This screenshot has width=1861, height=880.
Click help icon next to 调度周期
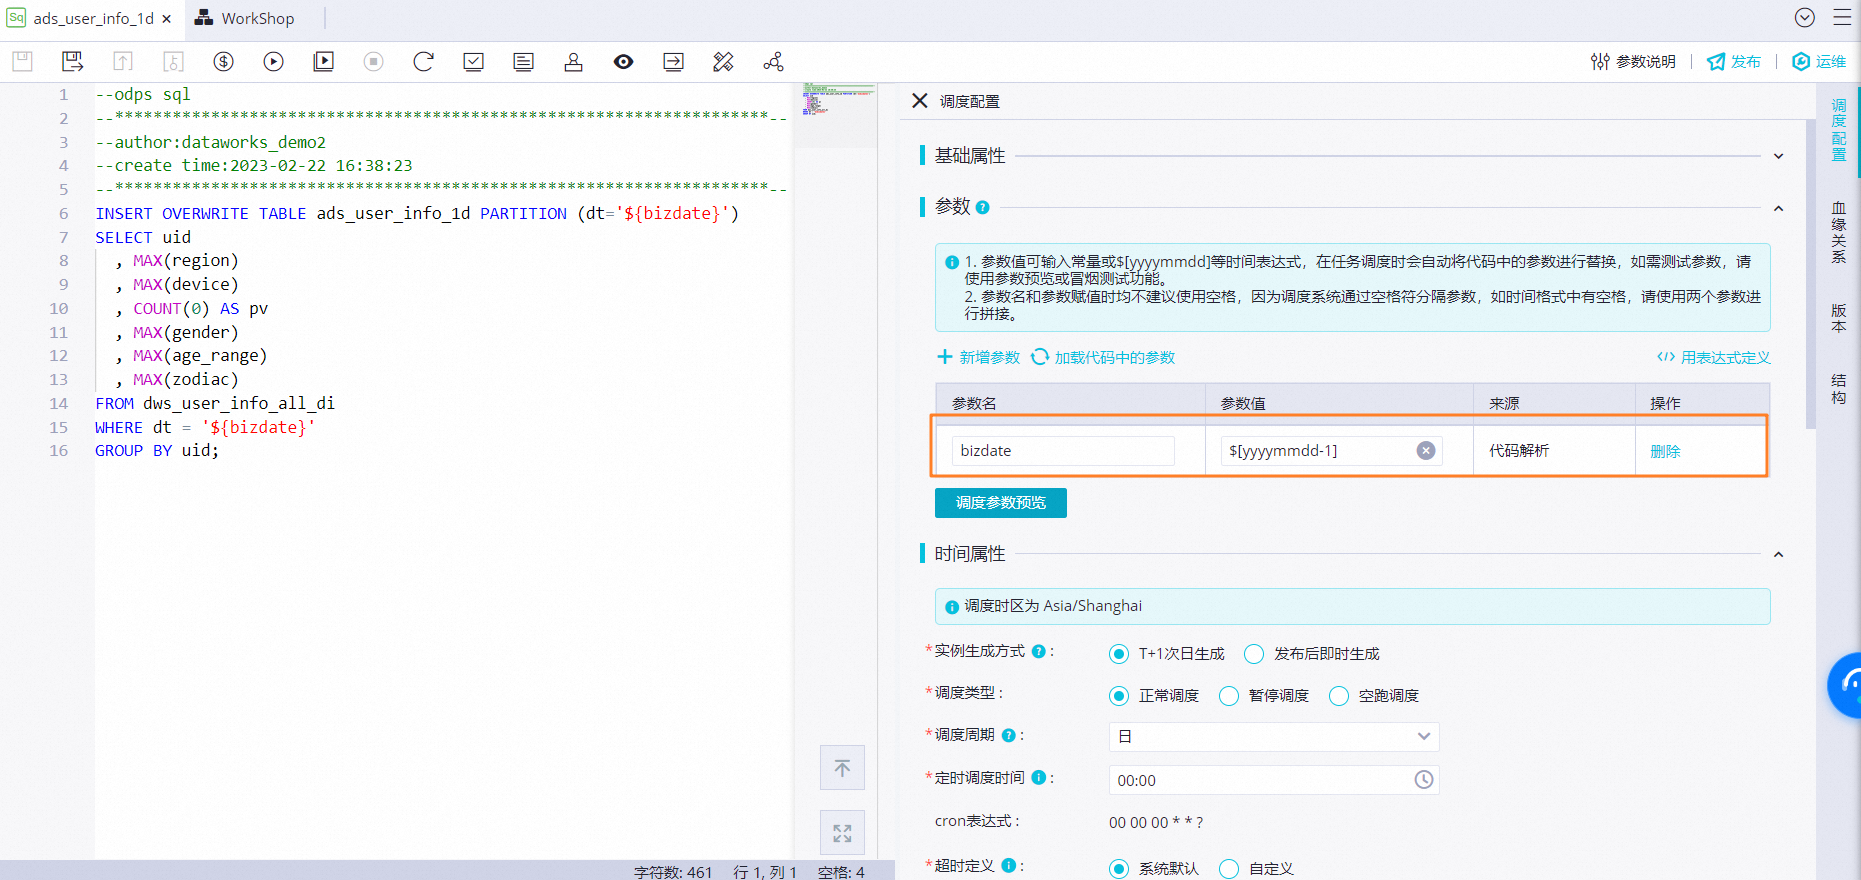[x=1008, y=735]
